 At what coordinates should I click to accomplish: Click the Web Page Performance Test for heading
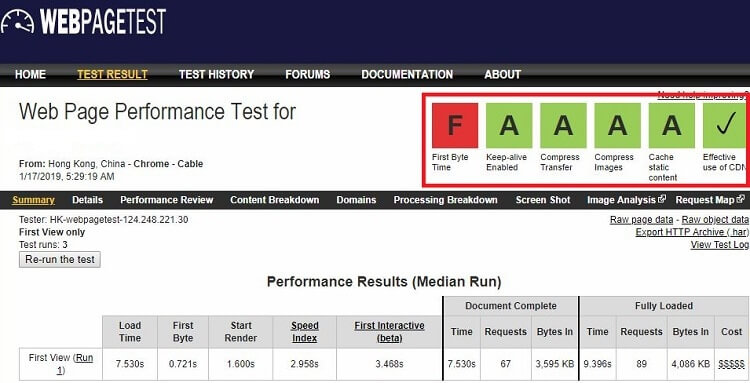click(157, 112)
